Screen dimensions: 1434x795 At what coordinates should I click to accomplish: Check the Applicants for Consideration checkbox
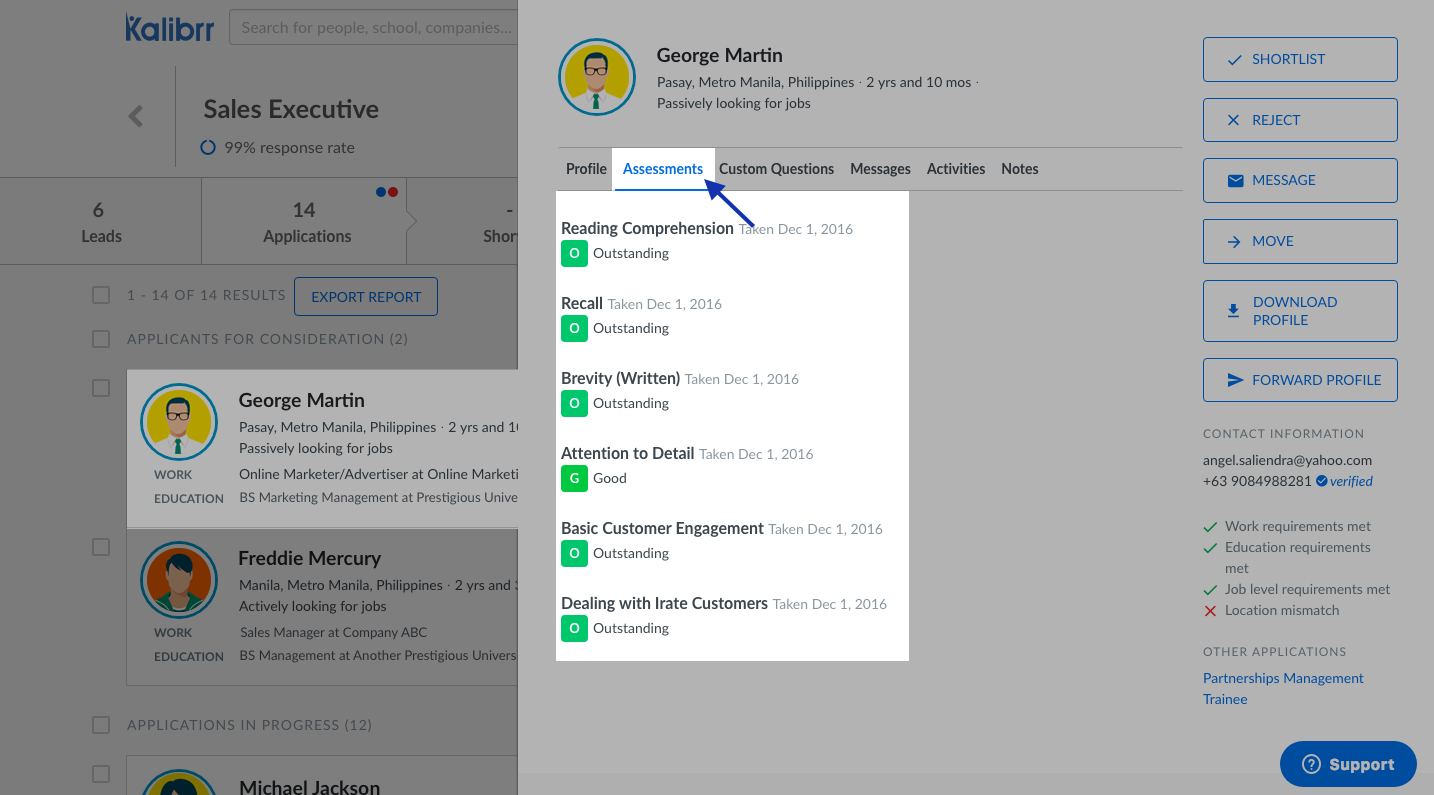tap(101, 339)
